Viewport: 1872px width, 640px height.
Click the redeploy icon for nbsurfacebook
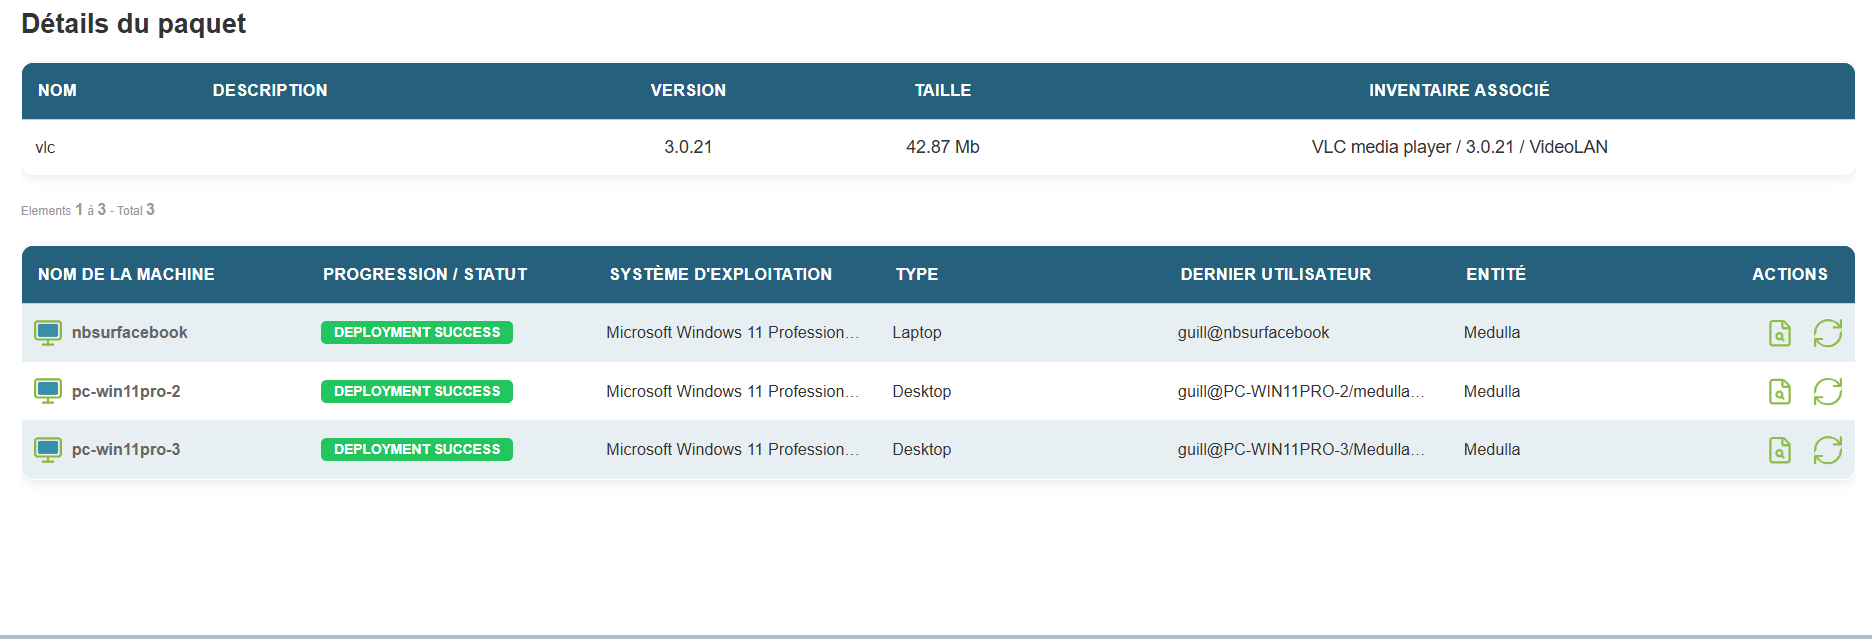(1827, 333)
